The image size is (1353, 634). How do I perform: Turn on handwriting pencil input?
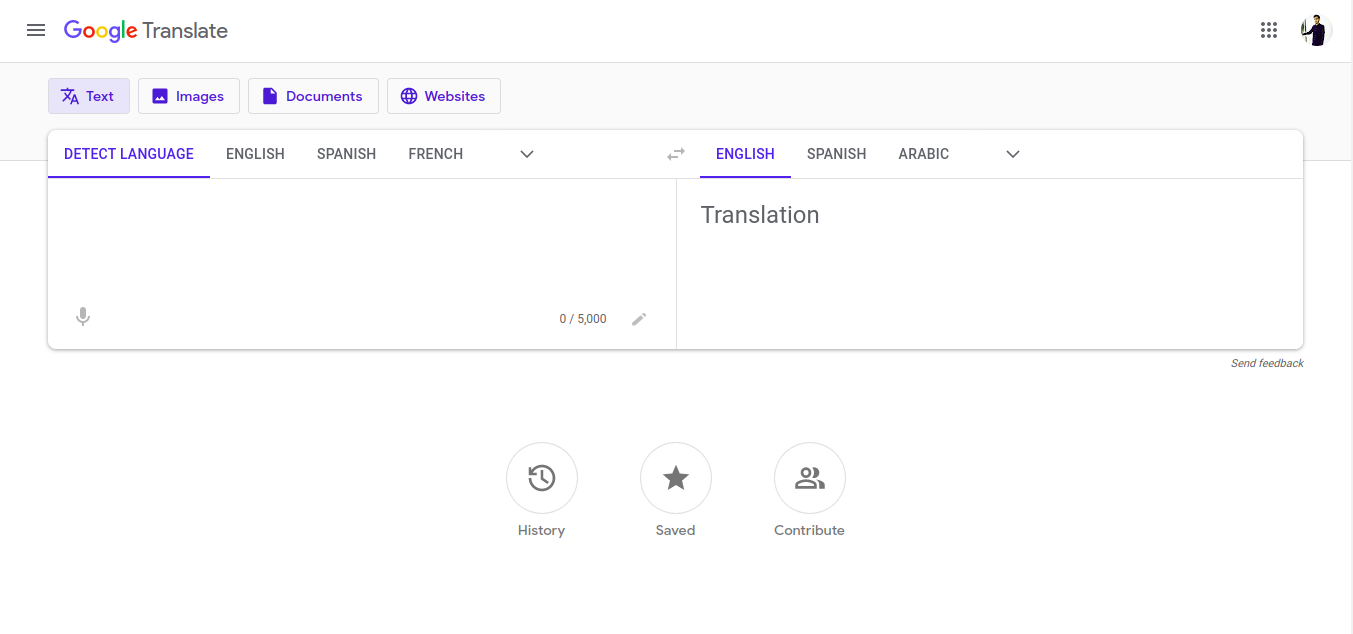coord(639,319)
